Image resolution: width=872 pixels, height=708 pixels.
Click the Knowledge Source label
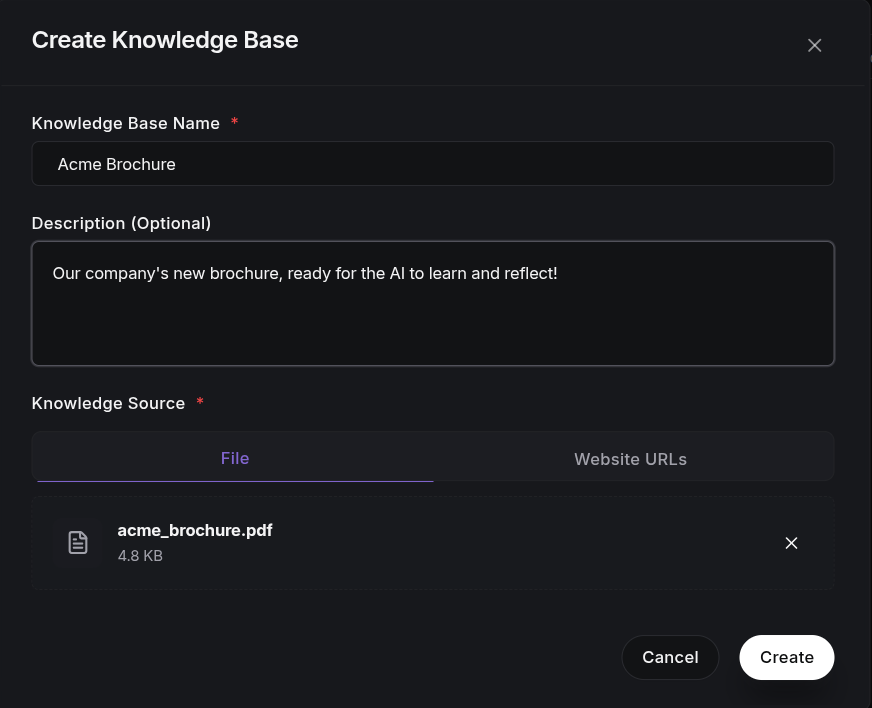(108, 403)
